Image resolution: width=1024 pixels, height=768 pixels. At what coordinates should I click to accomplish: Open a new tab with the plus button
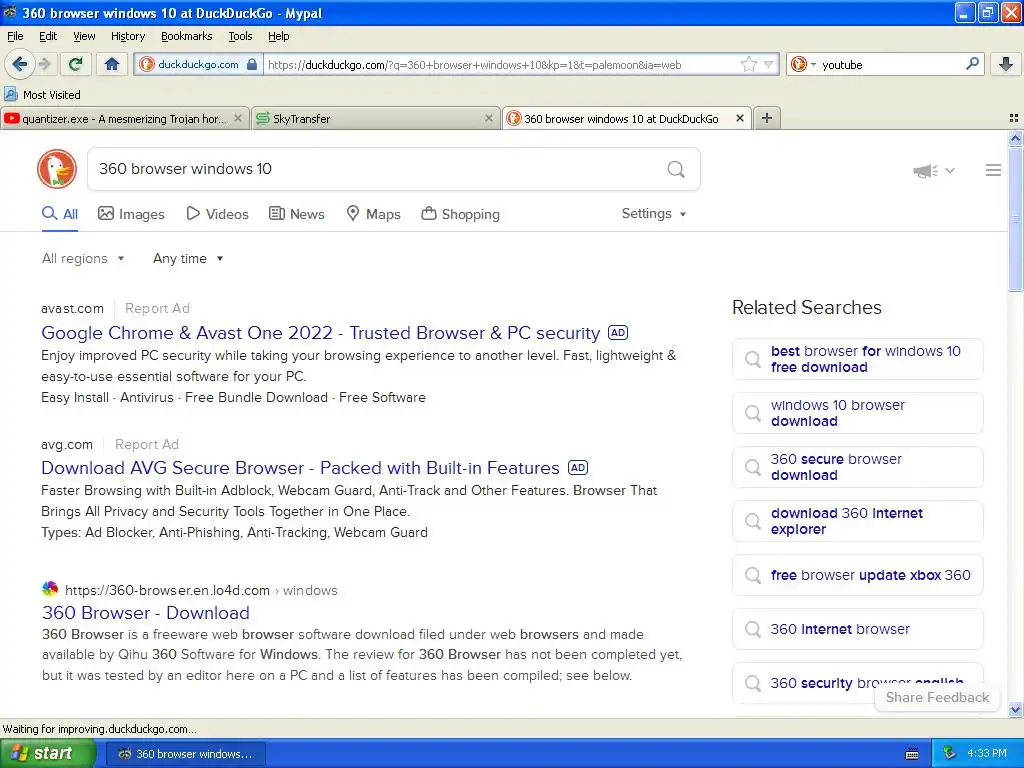(767, 118)
